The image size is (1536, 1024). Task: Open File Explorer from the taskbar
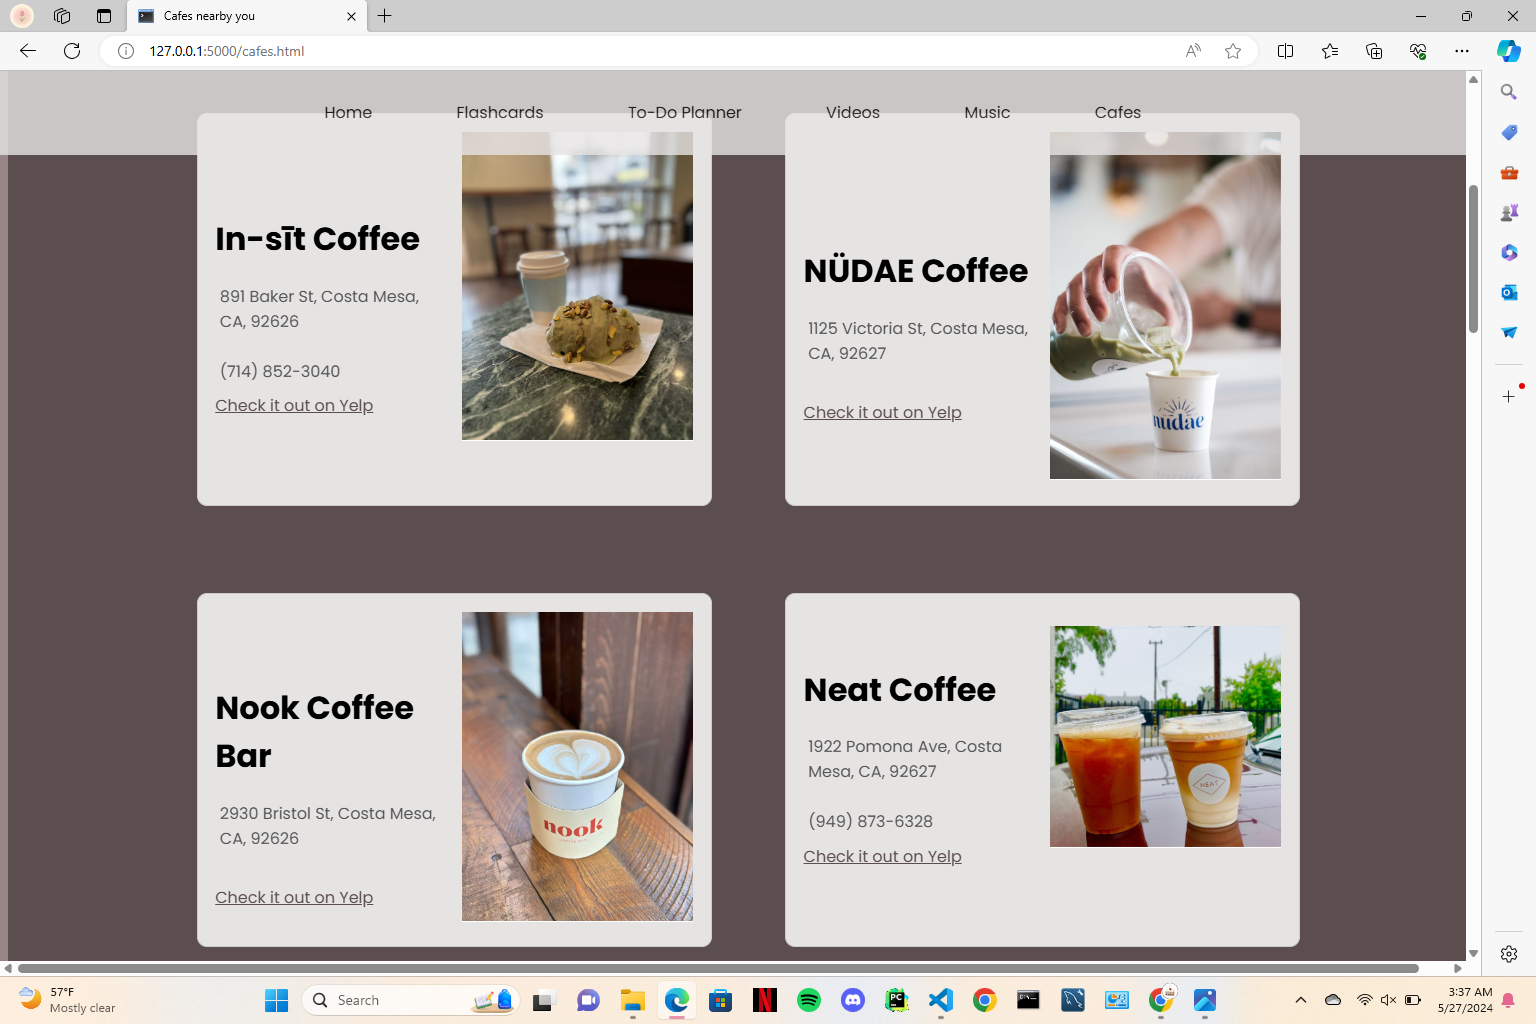tap(633, 1000)
